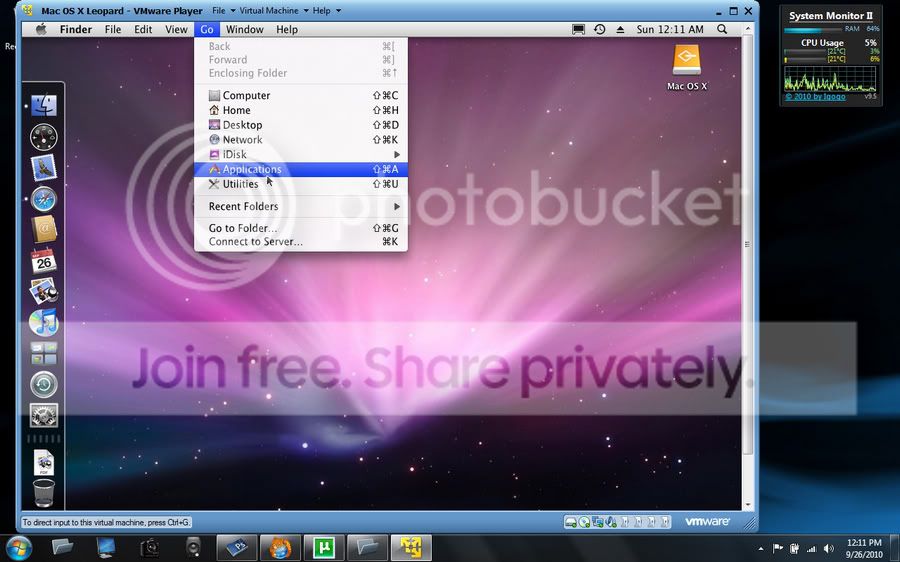Click Time Machine menu bar icon
The width and height of the screenshot is (900, 562).
[x=600, y=29]
